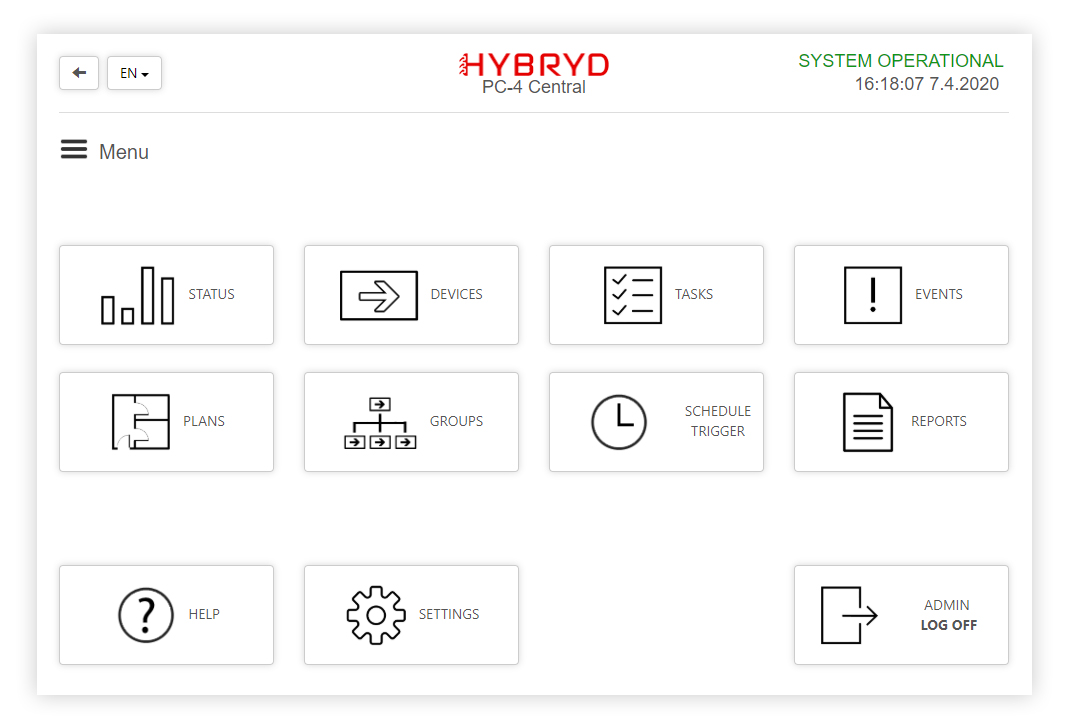Viewport: 1069px width, 728px height.
Task: Open the GROUPS hierarchy icon
Action: (x=380, y=423)
